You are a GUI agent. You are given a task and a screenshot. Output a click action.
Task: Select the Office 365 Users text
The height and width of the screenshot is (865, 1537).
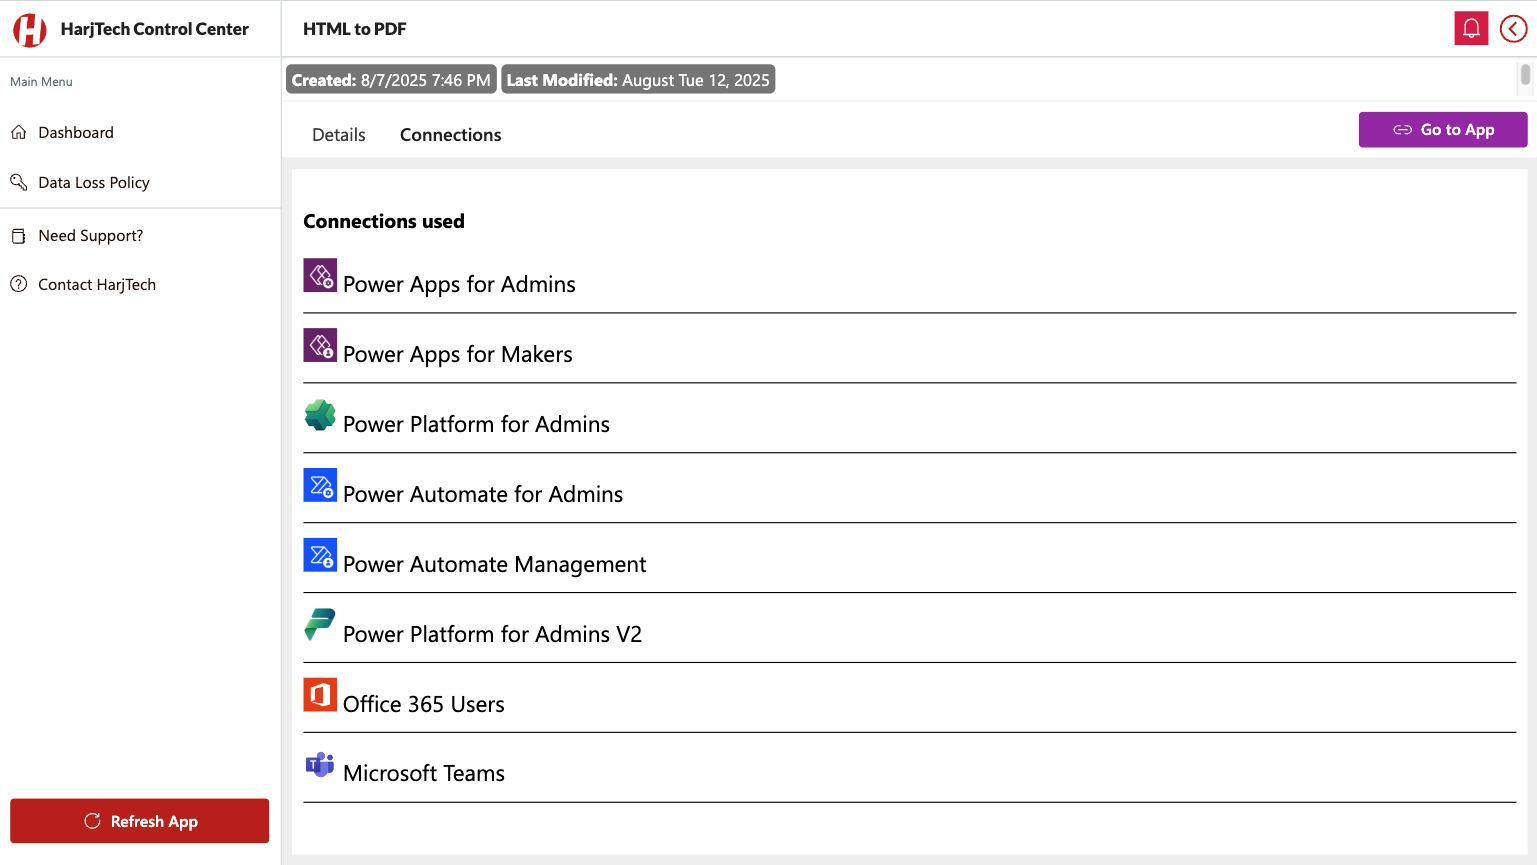point(424,705)
